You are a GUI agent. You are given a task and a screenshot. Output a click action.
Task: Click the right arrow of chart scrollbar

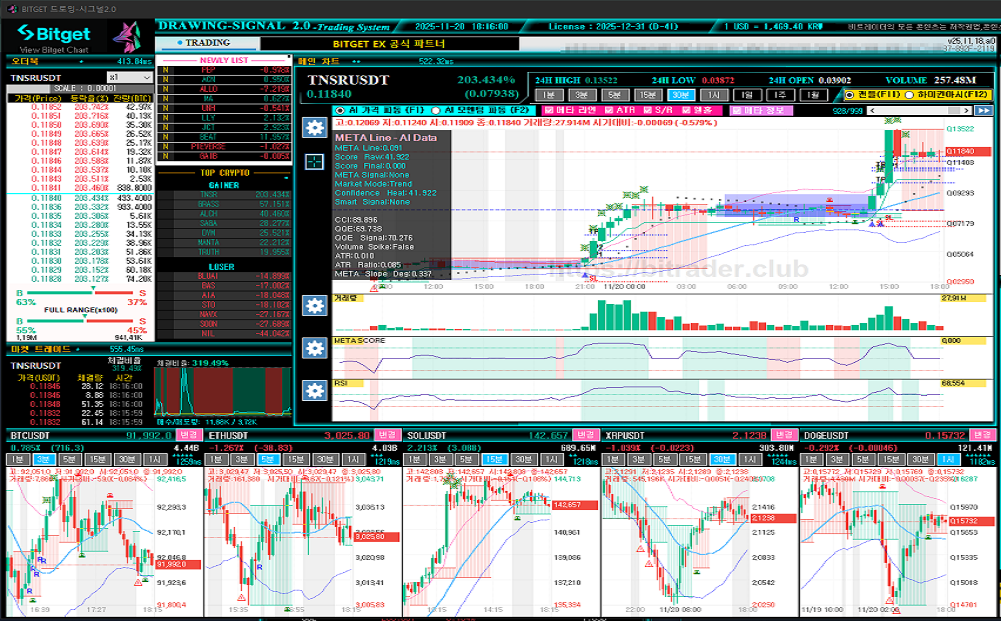pyautogui.click(x=967, y=110)
